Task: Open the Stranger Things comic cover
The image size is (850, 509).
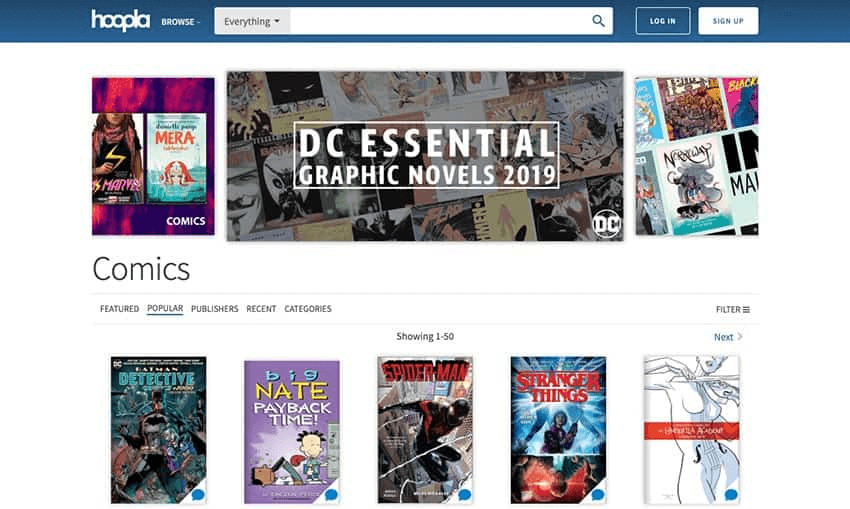Action: (x=558, y=430)
